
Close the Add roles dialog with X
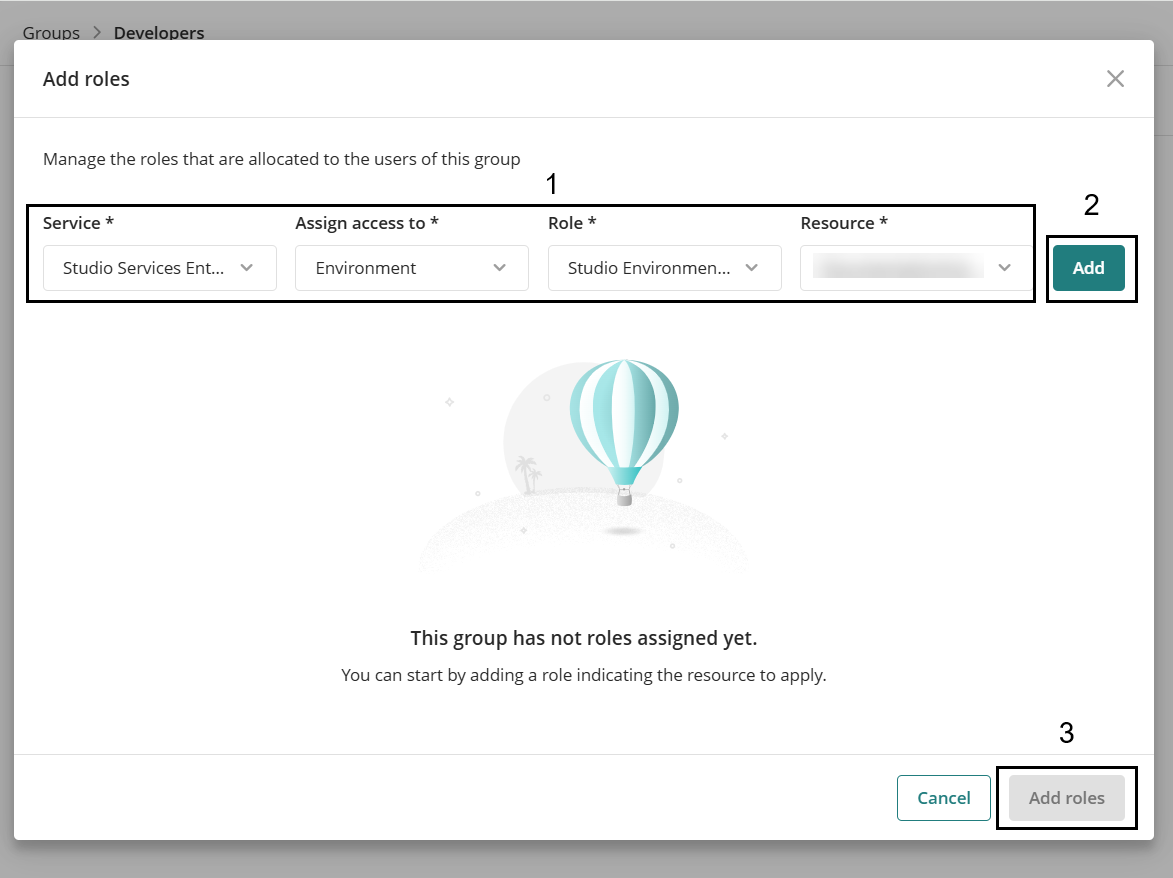[x=1115, y=79]
